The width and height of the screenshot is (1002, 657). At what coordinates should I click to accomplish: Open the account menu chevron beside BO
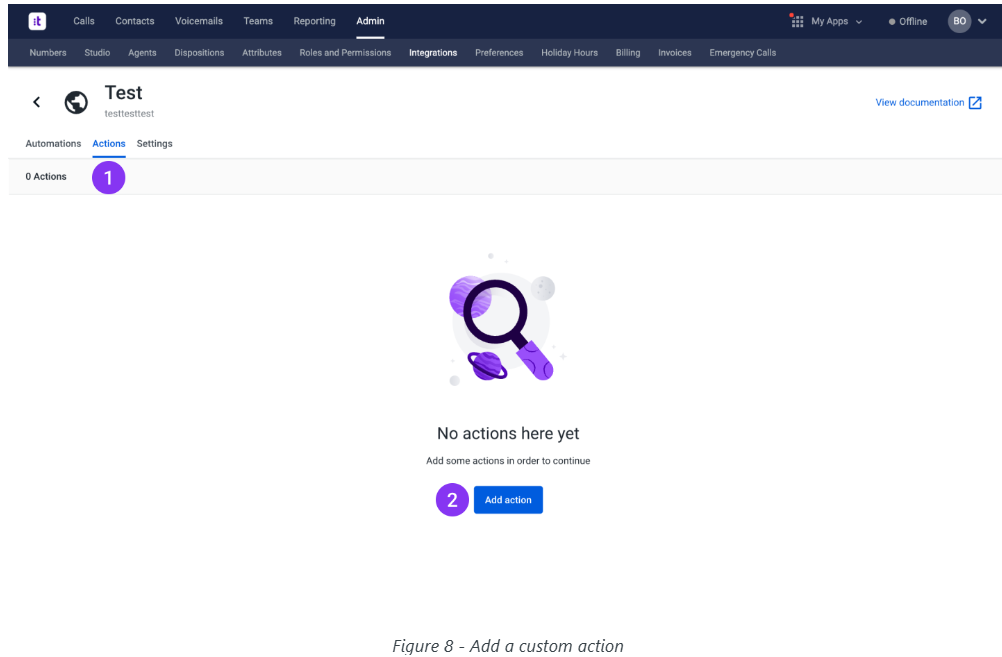click(983, 20)
